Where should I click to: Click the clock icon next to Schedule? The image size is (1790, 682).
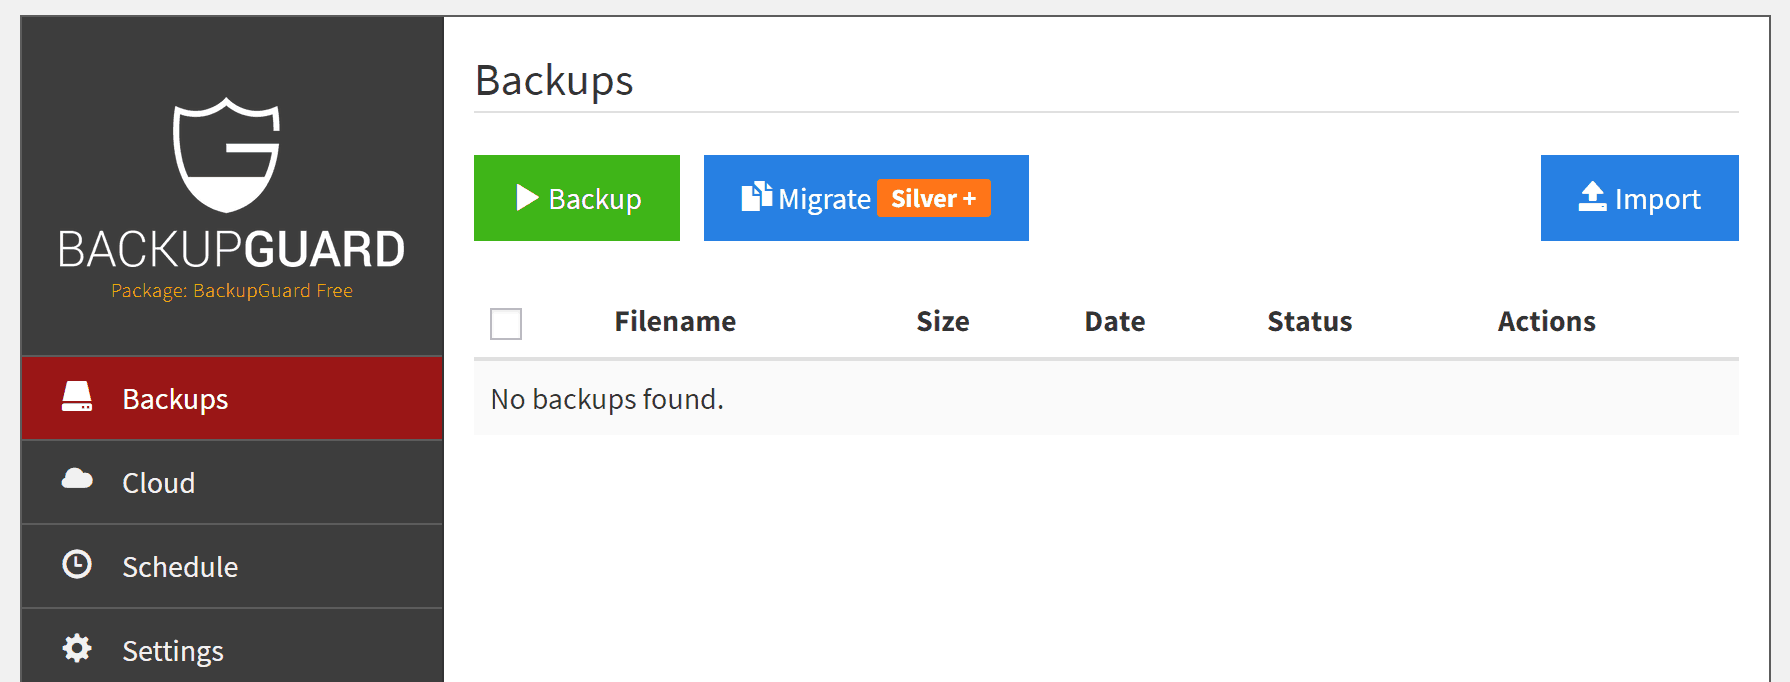(78, 564)
